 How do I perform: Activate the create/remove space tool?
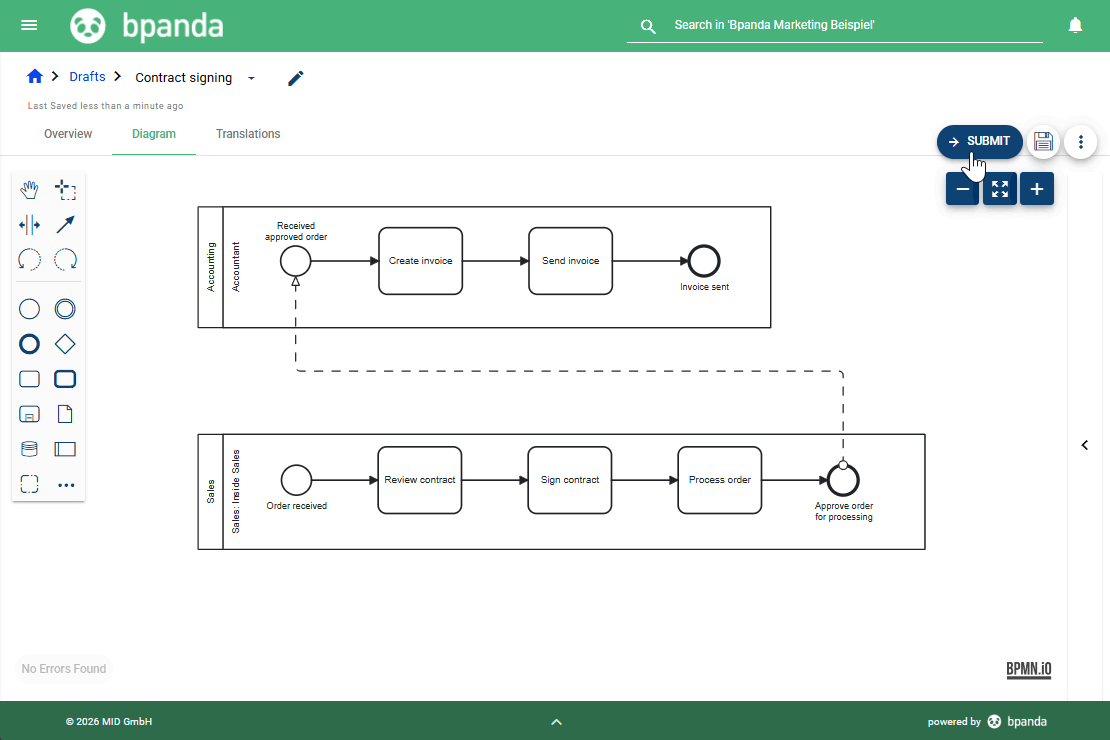29,225
